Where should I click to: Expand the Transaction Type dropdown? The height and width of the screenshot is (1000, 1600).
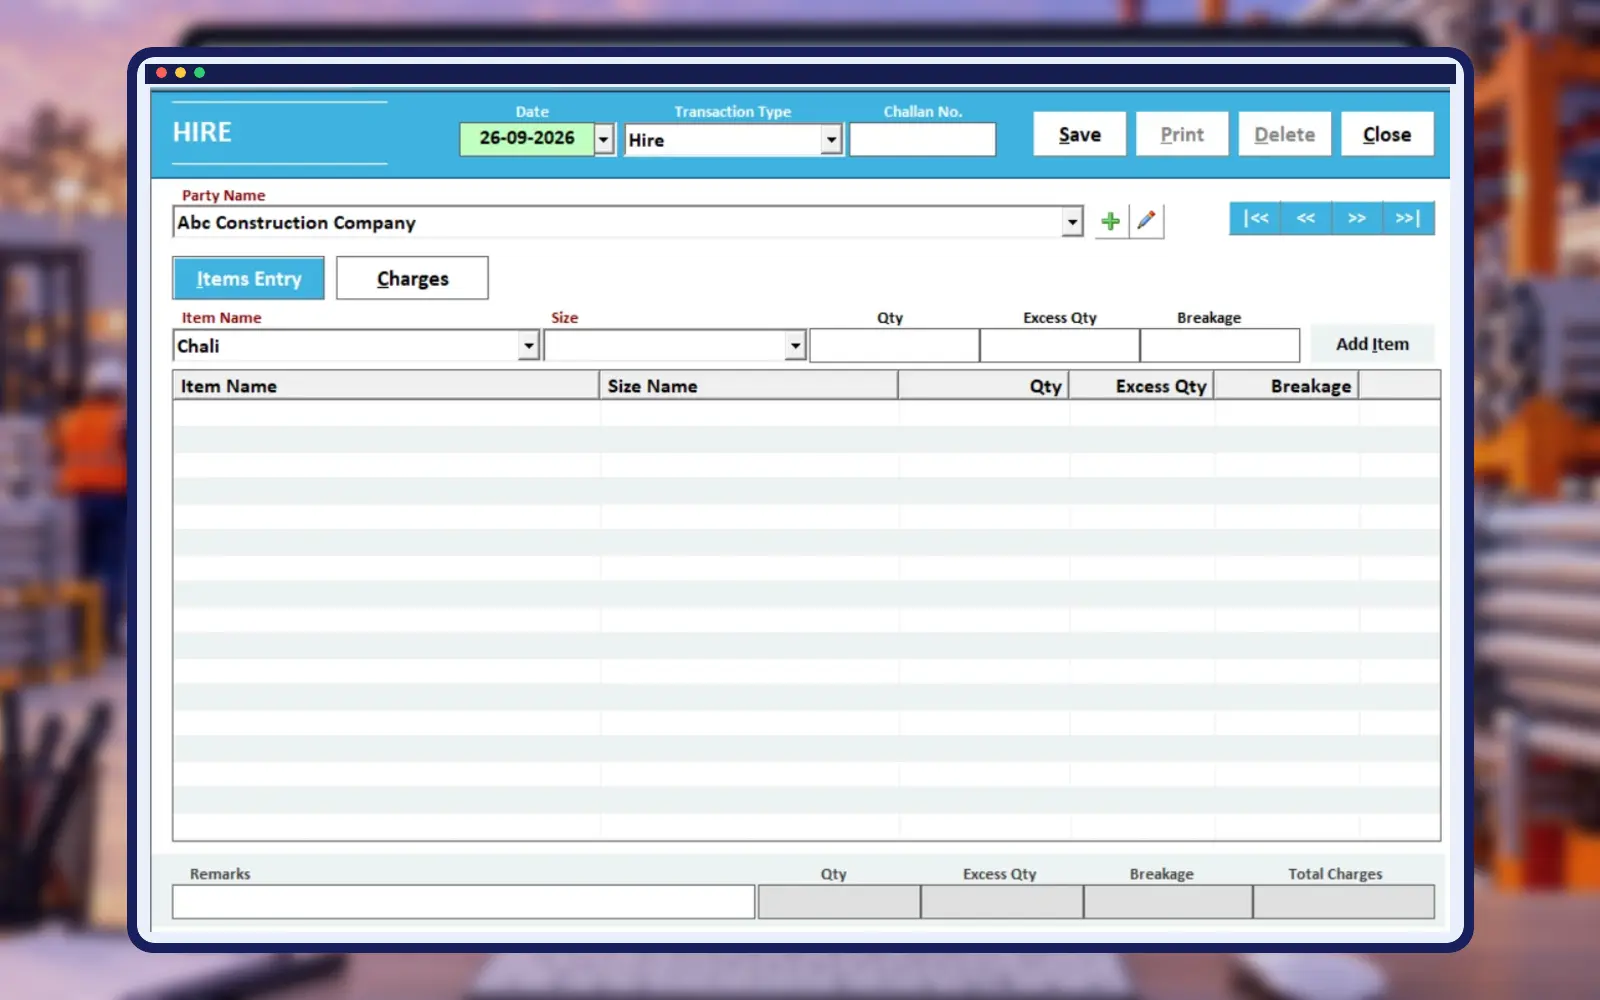click(831, 139)
